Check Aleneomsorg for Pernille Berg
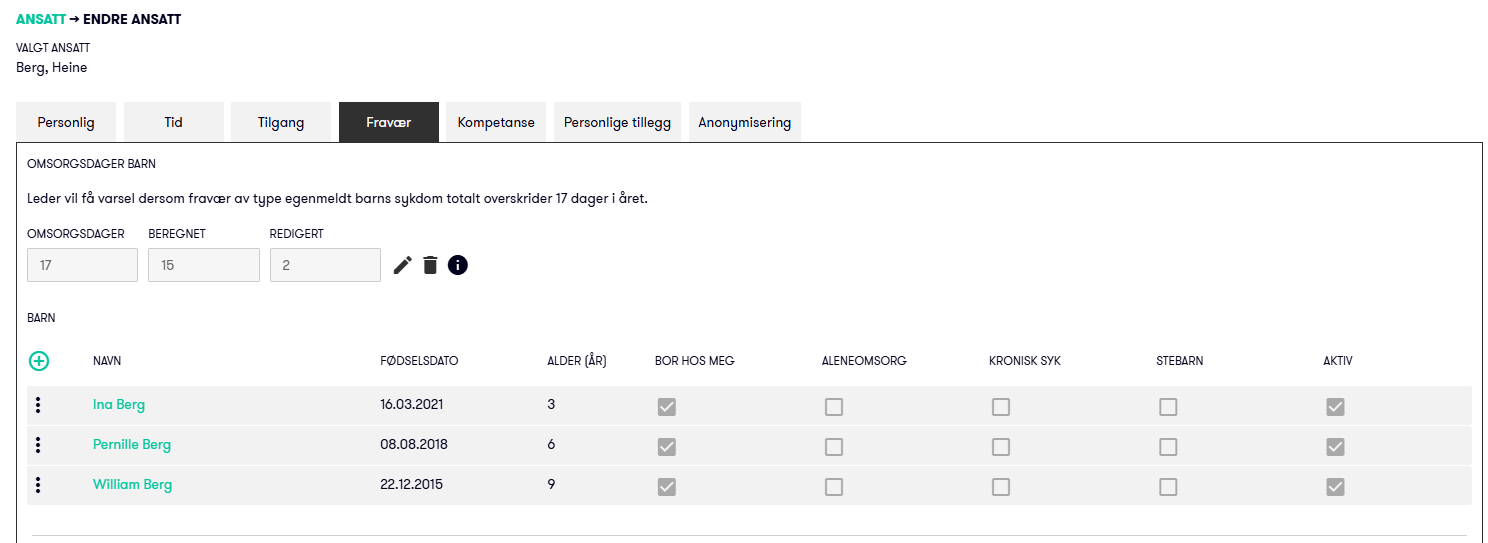The width and height of the screenshot is (1488, 543). [834, 447]
